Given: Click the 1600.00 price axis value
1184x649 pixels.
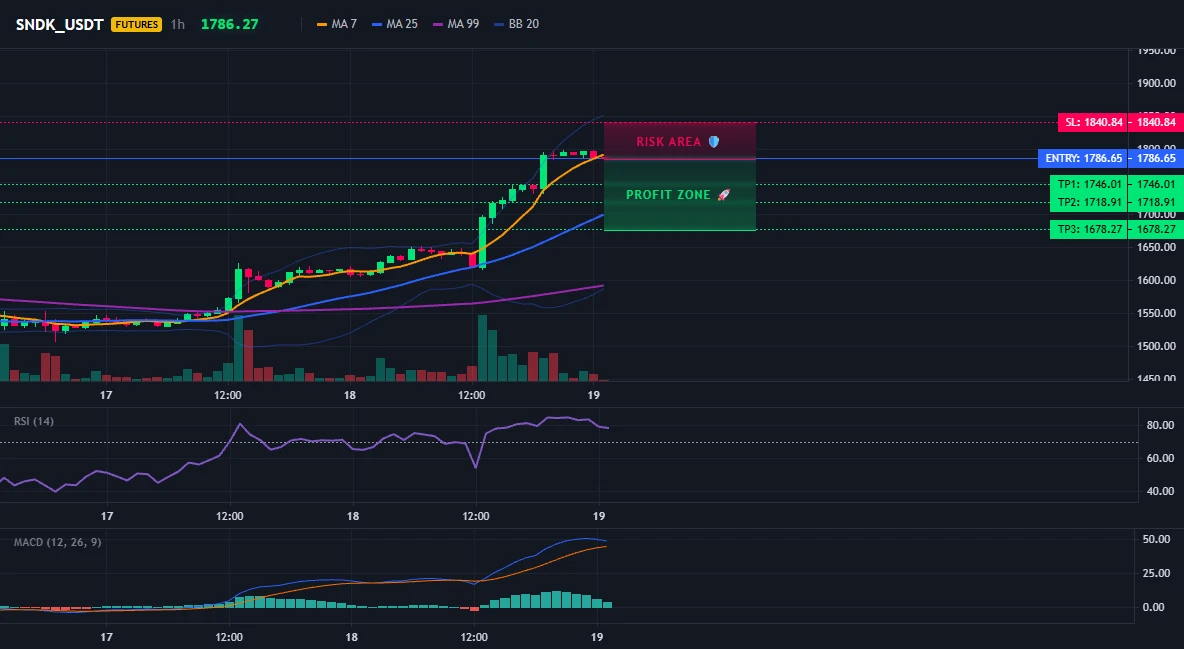Looking at the screenshot, I should coord(1156,280).
